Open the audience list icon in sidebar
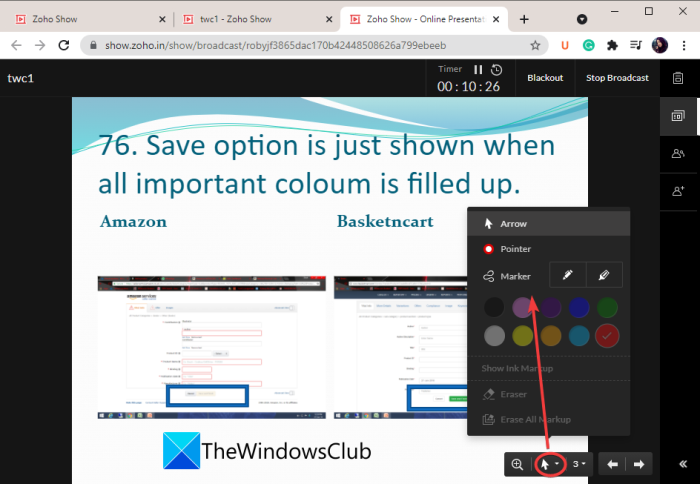The image size is (700, 484). click(678, 154)
